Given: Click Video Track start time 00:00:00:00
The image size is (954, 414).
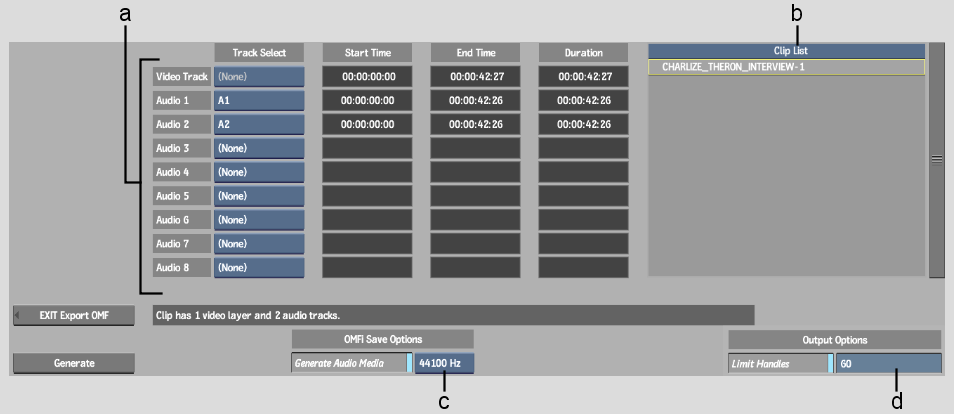Looking at the screenshot, I should tap(367, 77).
